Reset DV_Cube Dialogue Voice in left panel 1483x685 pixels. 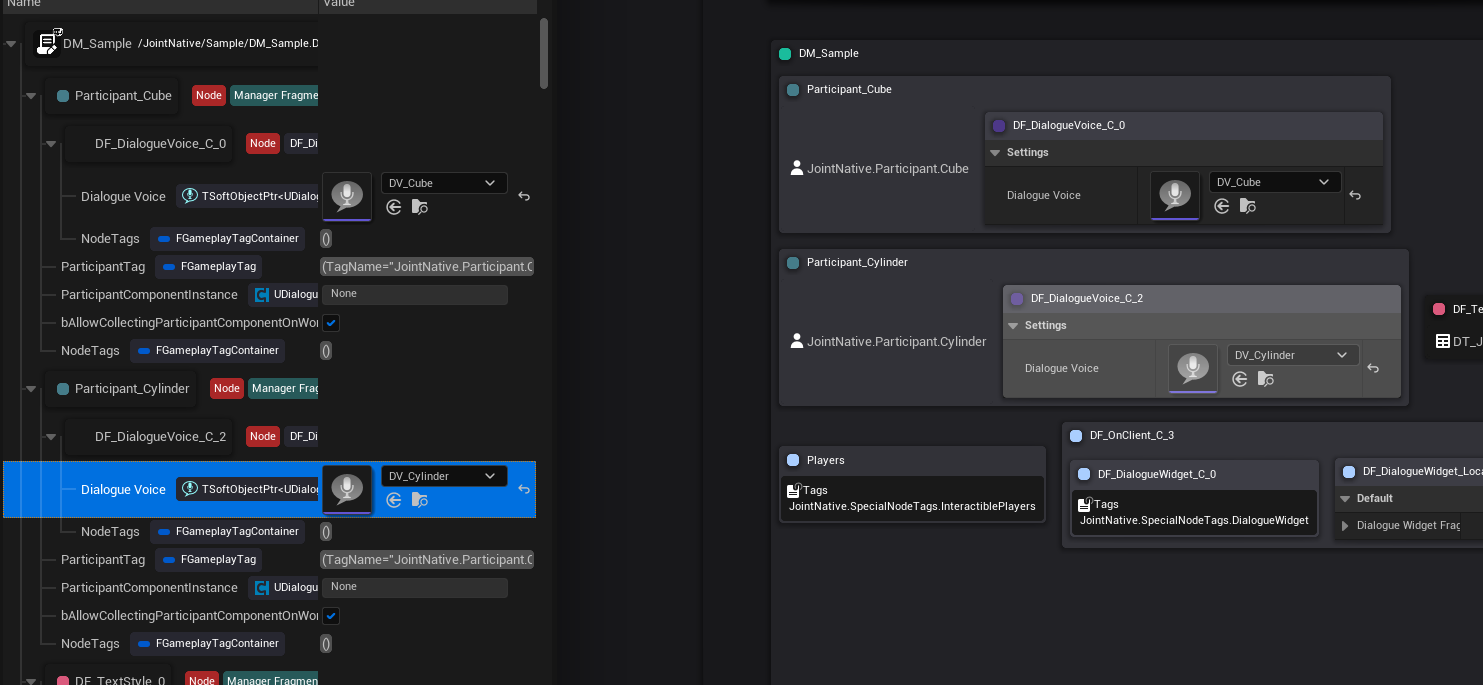click(x=524, y=197)
